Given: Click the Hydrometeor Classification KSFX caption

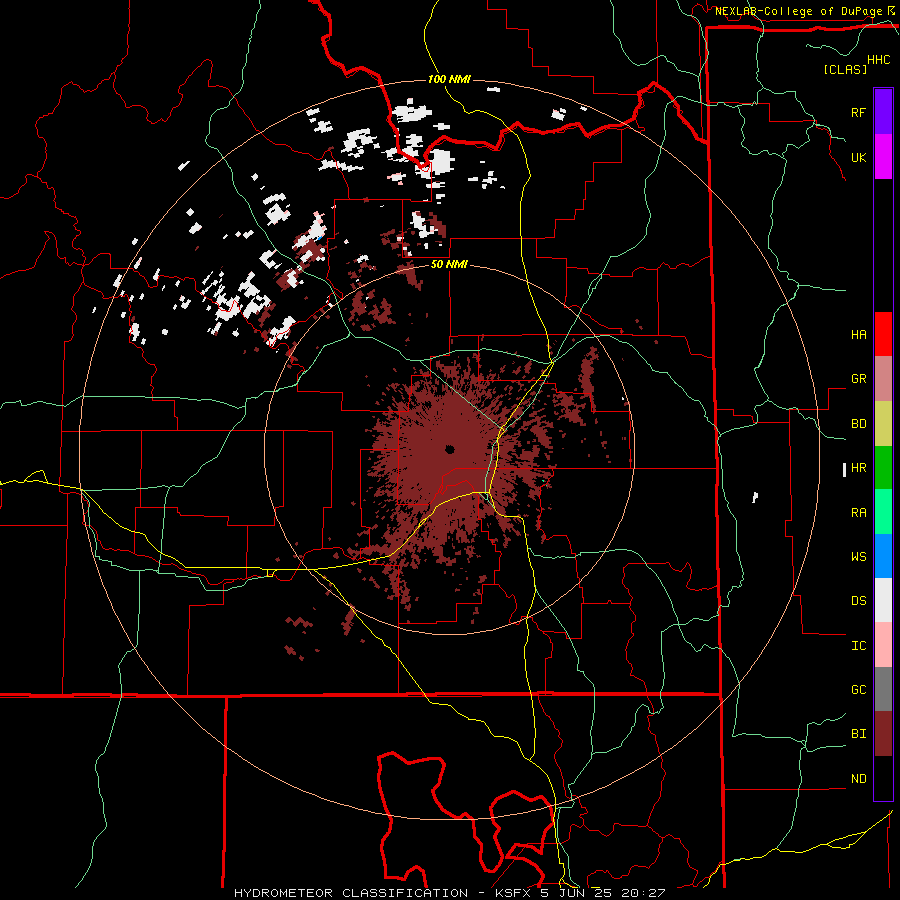Looking at the screenshot, I should tap(449, 893).
